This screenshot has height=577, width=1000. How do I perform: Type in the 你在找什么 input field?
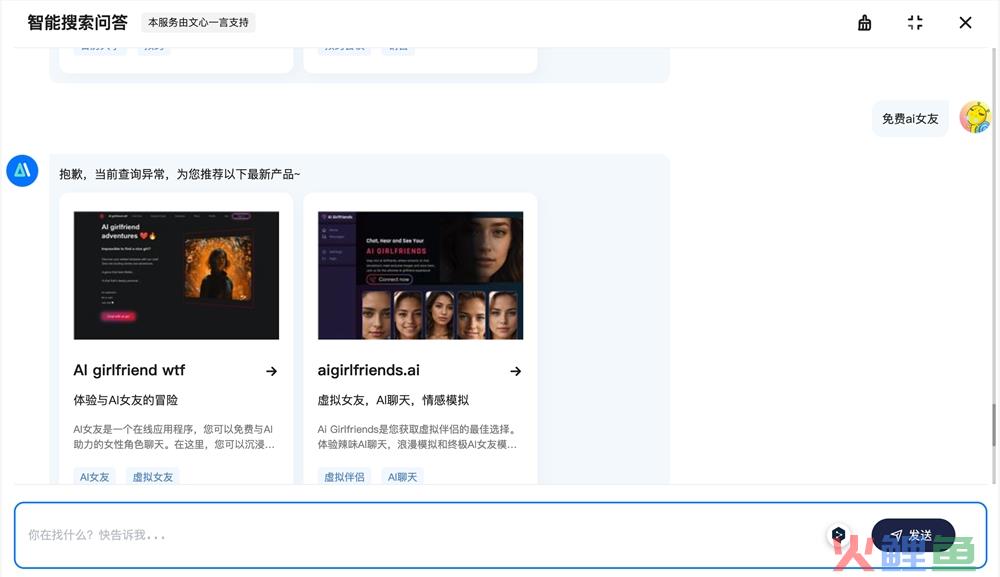click(400, 535)
